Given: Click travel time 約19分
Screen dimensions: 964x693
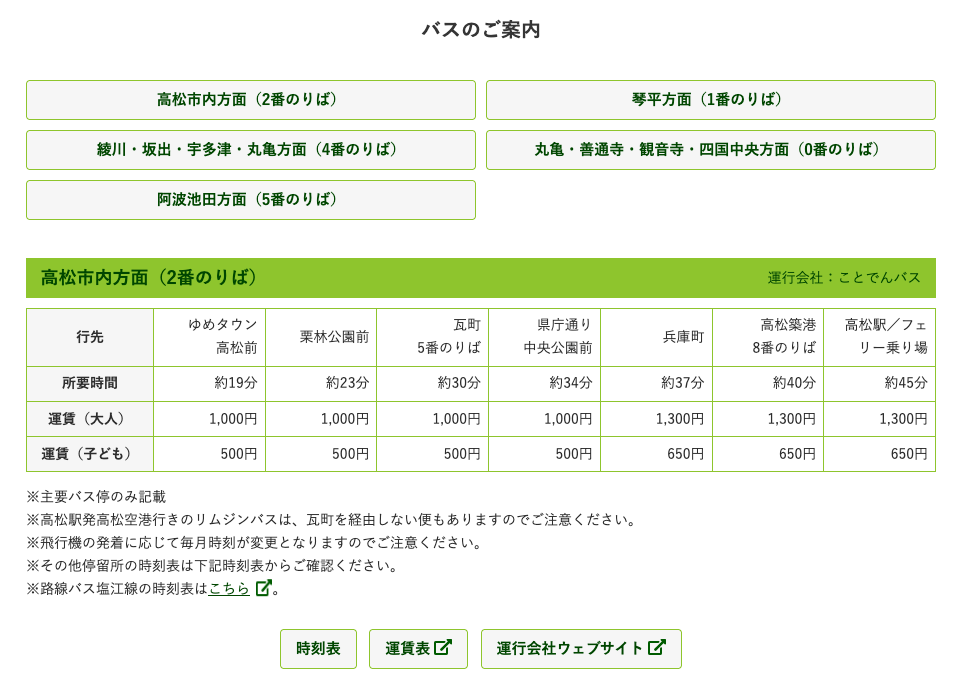Looking at the screenshot, I should pos(235,383).
